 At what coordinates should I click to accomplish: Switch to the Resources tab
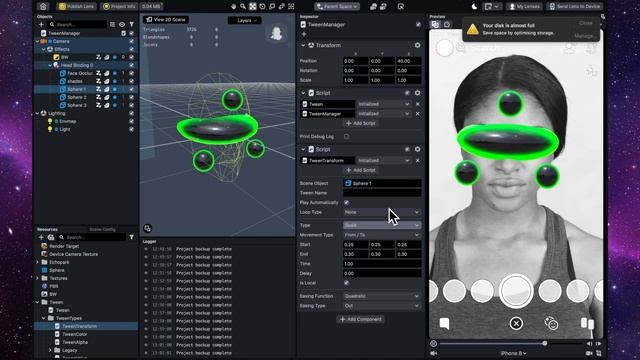pos(47,229)
